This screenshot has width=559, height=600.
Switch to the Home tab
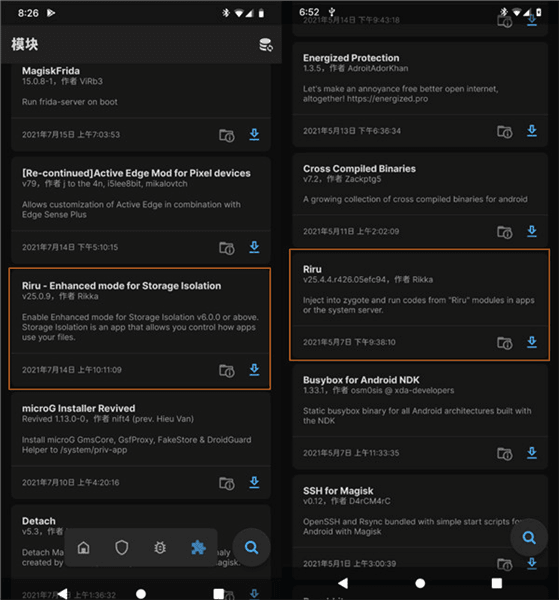(83, 548)
